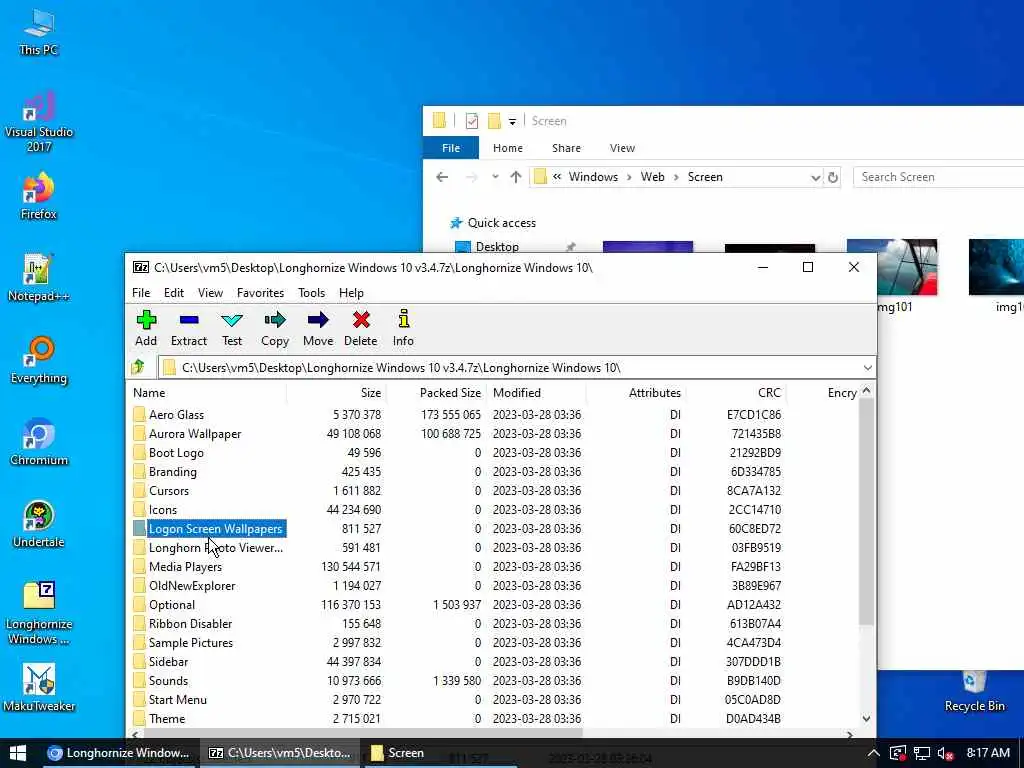Click the muted volume icon in the tray
Screen dimensions: 1024x768
946,754
